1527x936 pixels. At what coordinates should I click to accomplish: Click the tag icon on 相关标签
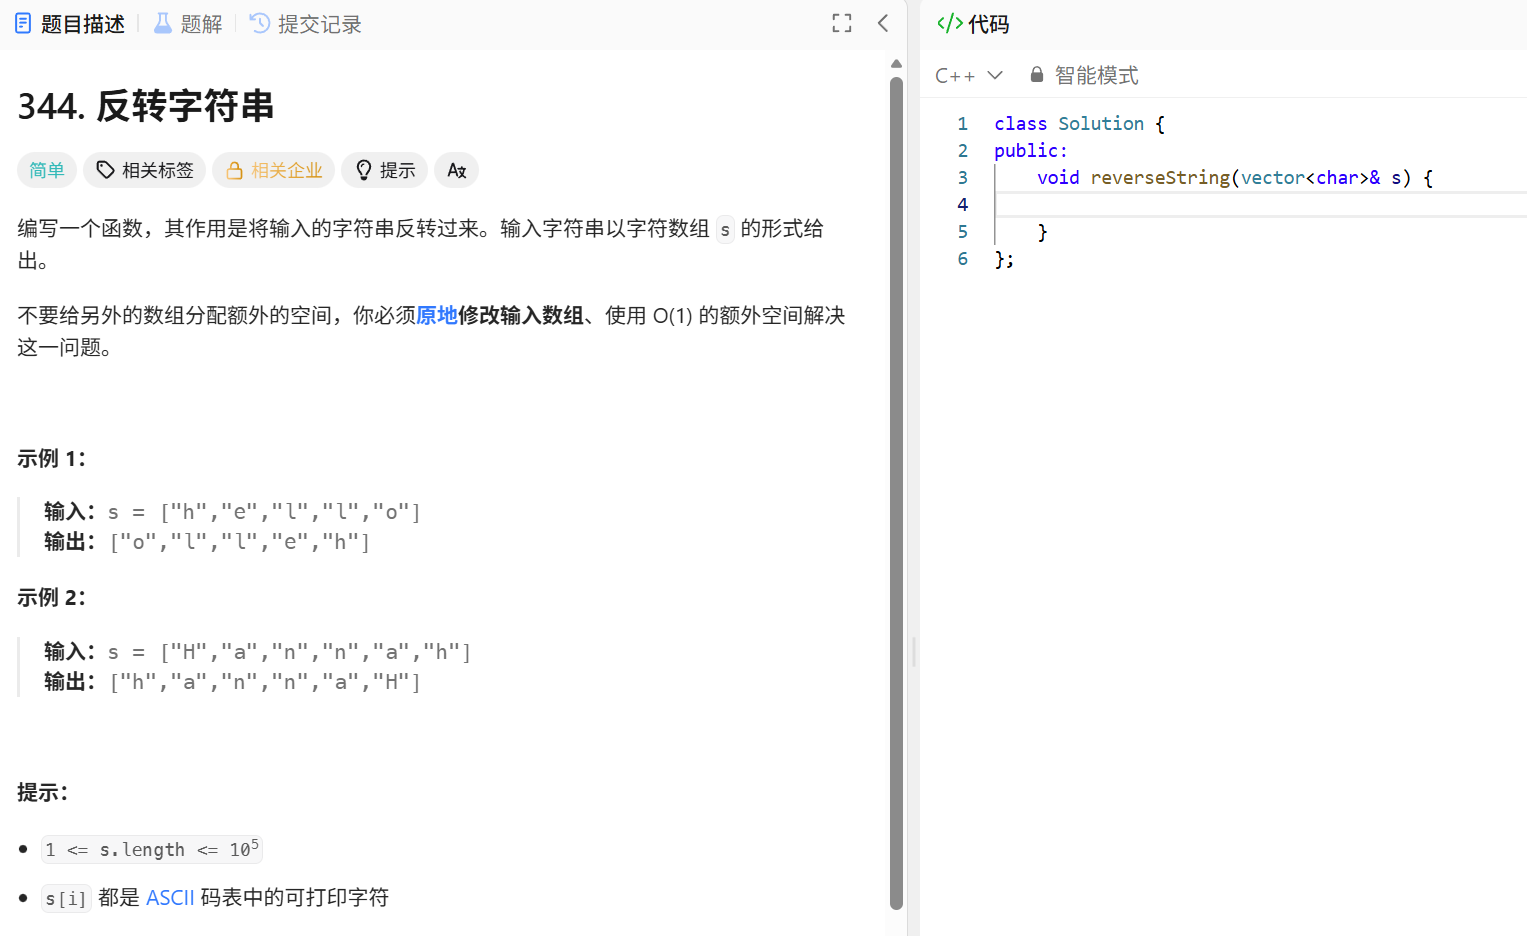105,170
